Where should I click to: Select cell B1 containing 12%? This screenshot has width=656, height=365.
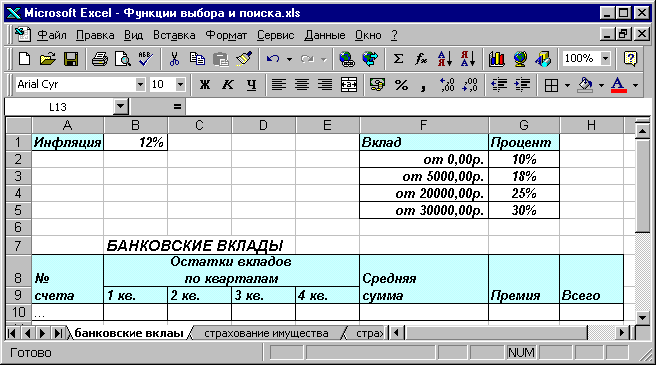pyautogui.click(x=135, y=142)
